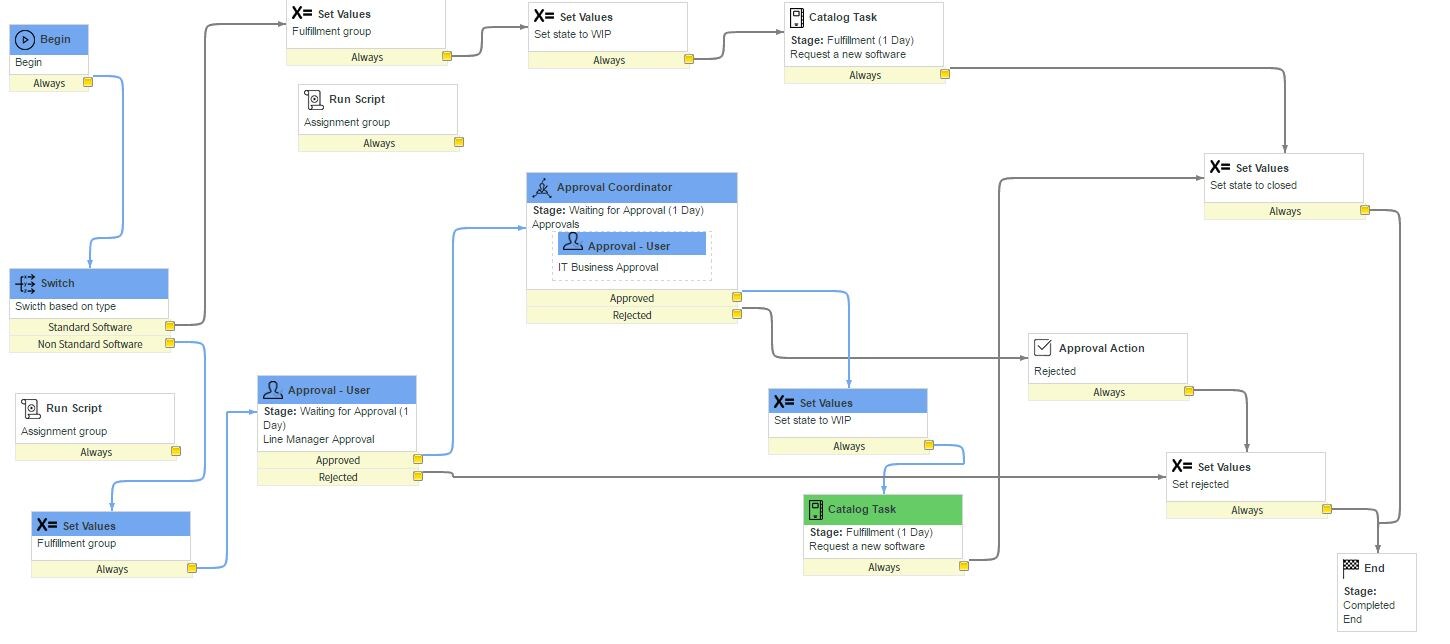This screenshot has width=1450, height=644.
Task: Select 'Approved' condition under Line Manager Approval
Action: pos(337,460)
